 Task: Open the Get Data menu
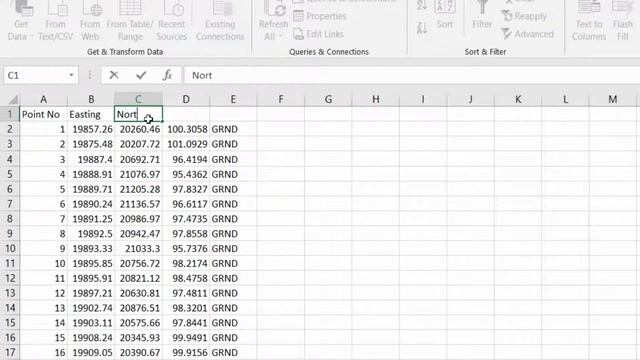tap(20, 21)
